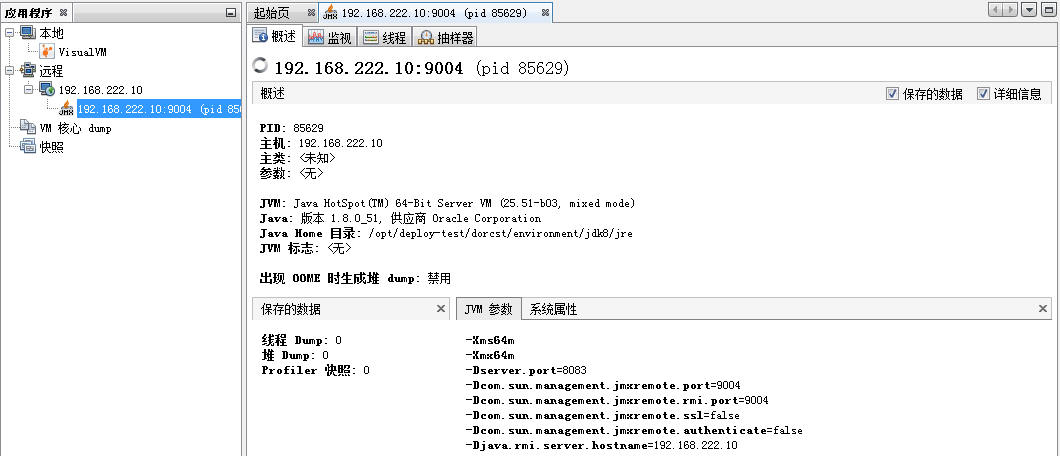Close the JVM 参数 section

1043,309
